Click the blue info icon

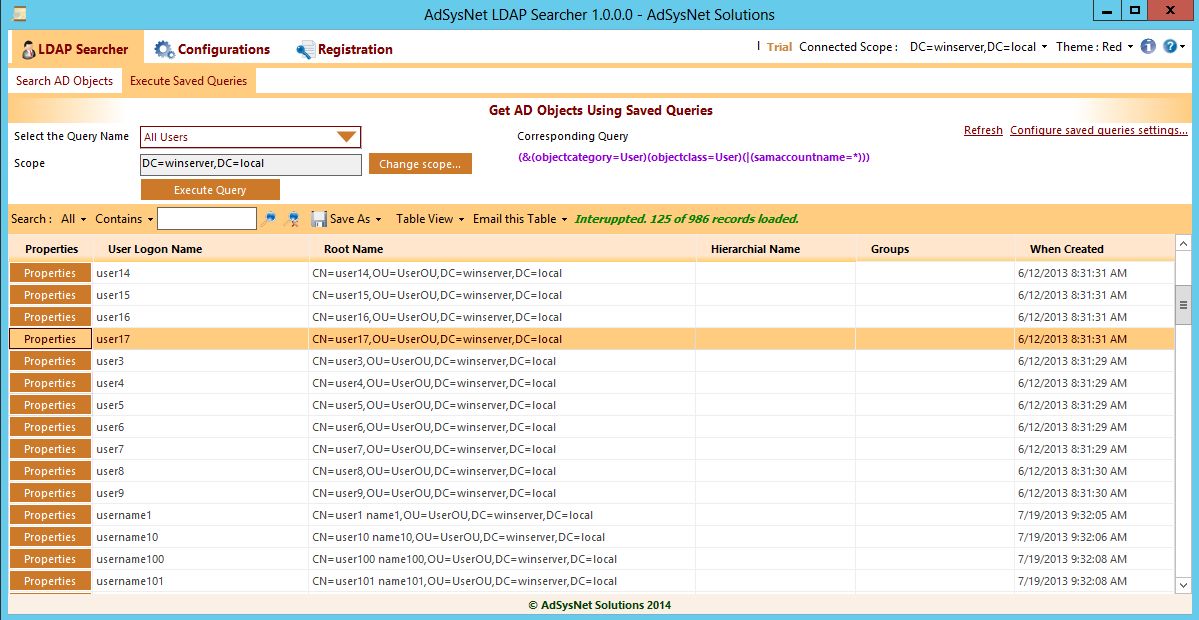tap(1148, 47)
